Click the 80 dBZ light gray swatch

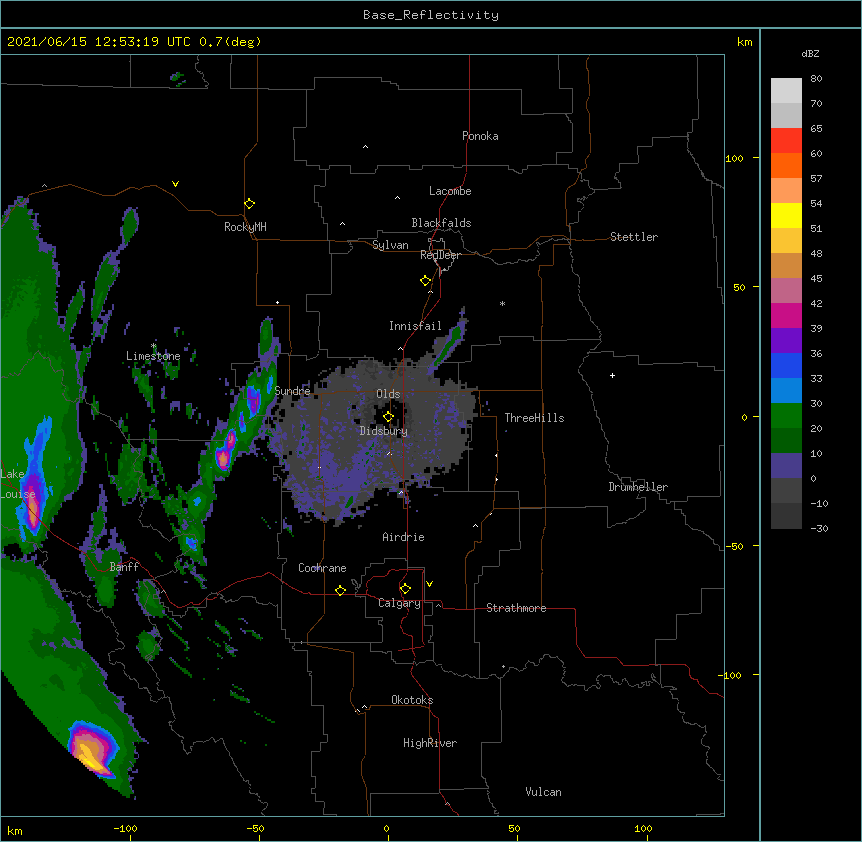[786, 90]
